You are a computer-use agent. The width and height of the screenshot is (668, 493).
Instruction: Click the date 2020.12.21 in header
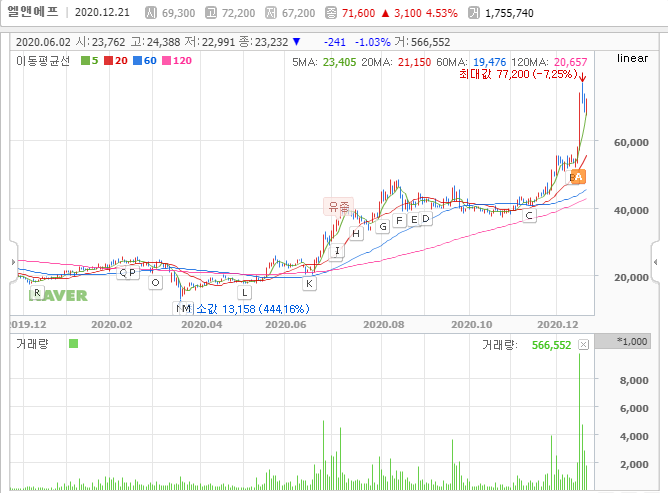point(102,12)
